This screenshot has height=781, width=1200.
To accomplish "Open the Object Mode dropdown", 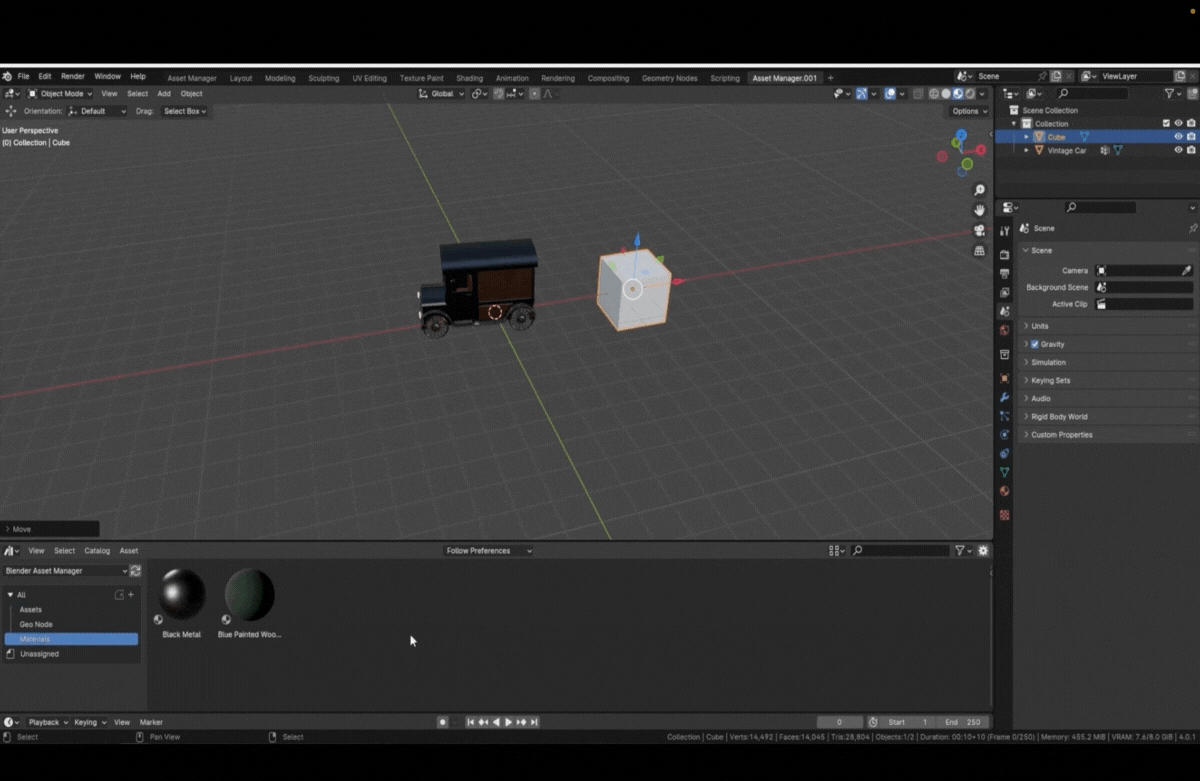I will tap(60, 94).
